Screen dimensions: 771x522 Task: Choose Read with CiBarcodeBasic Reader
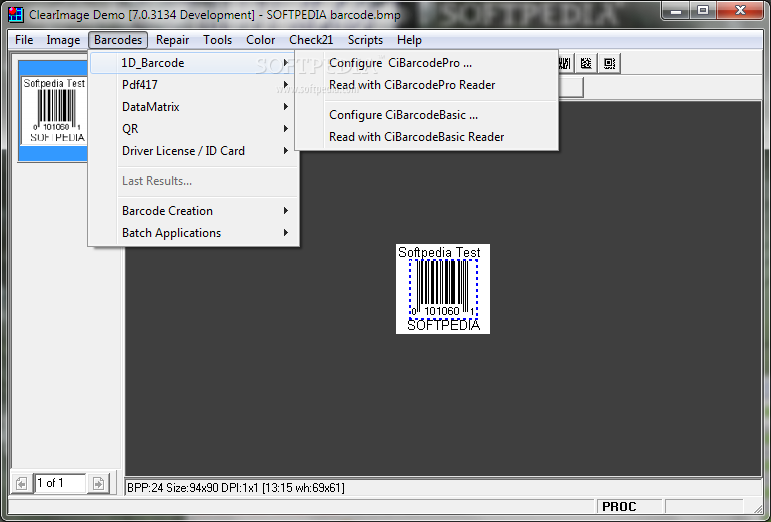coord(426,137)
